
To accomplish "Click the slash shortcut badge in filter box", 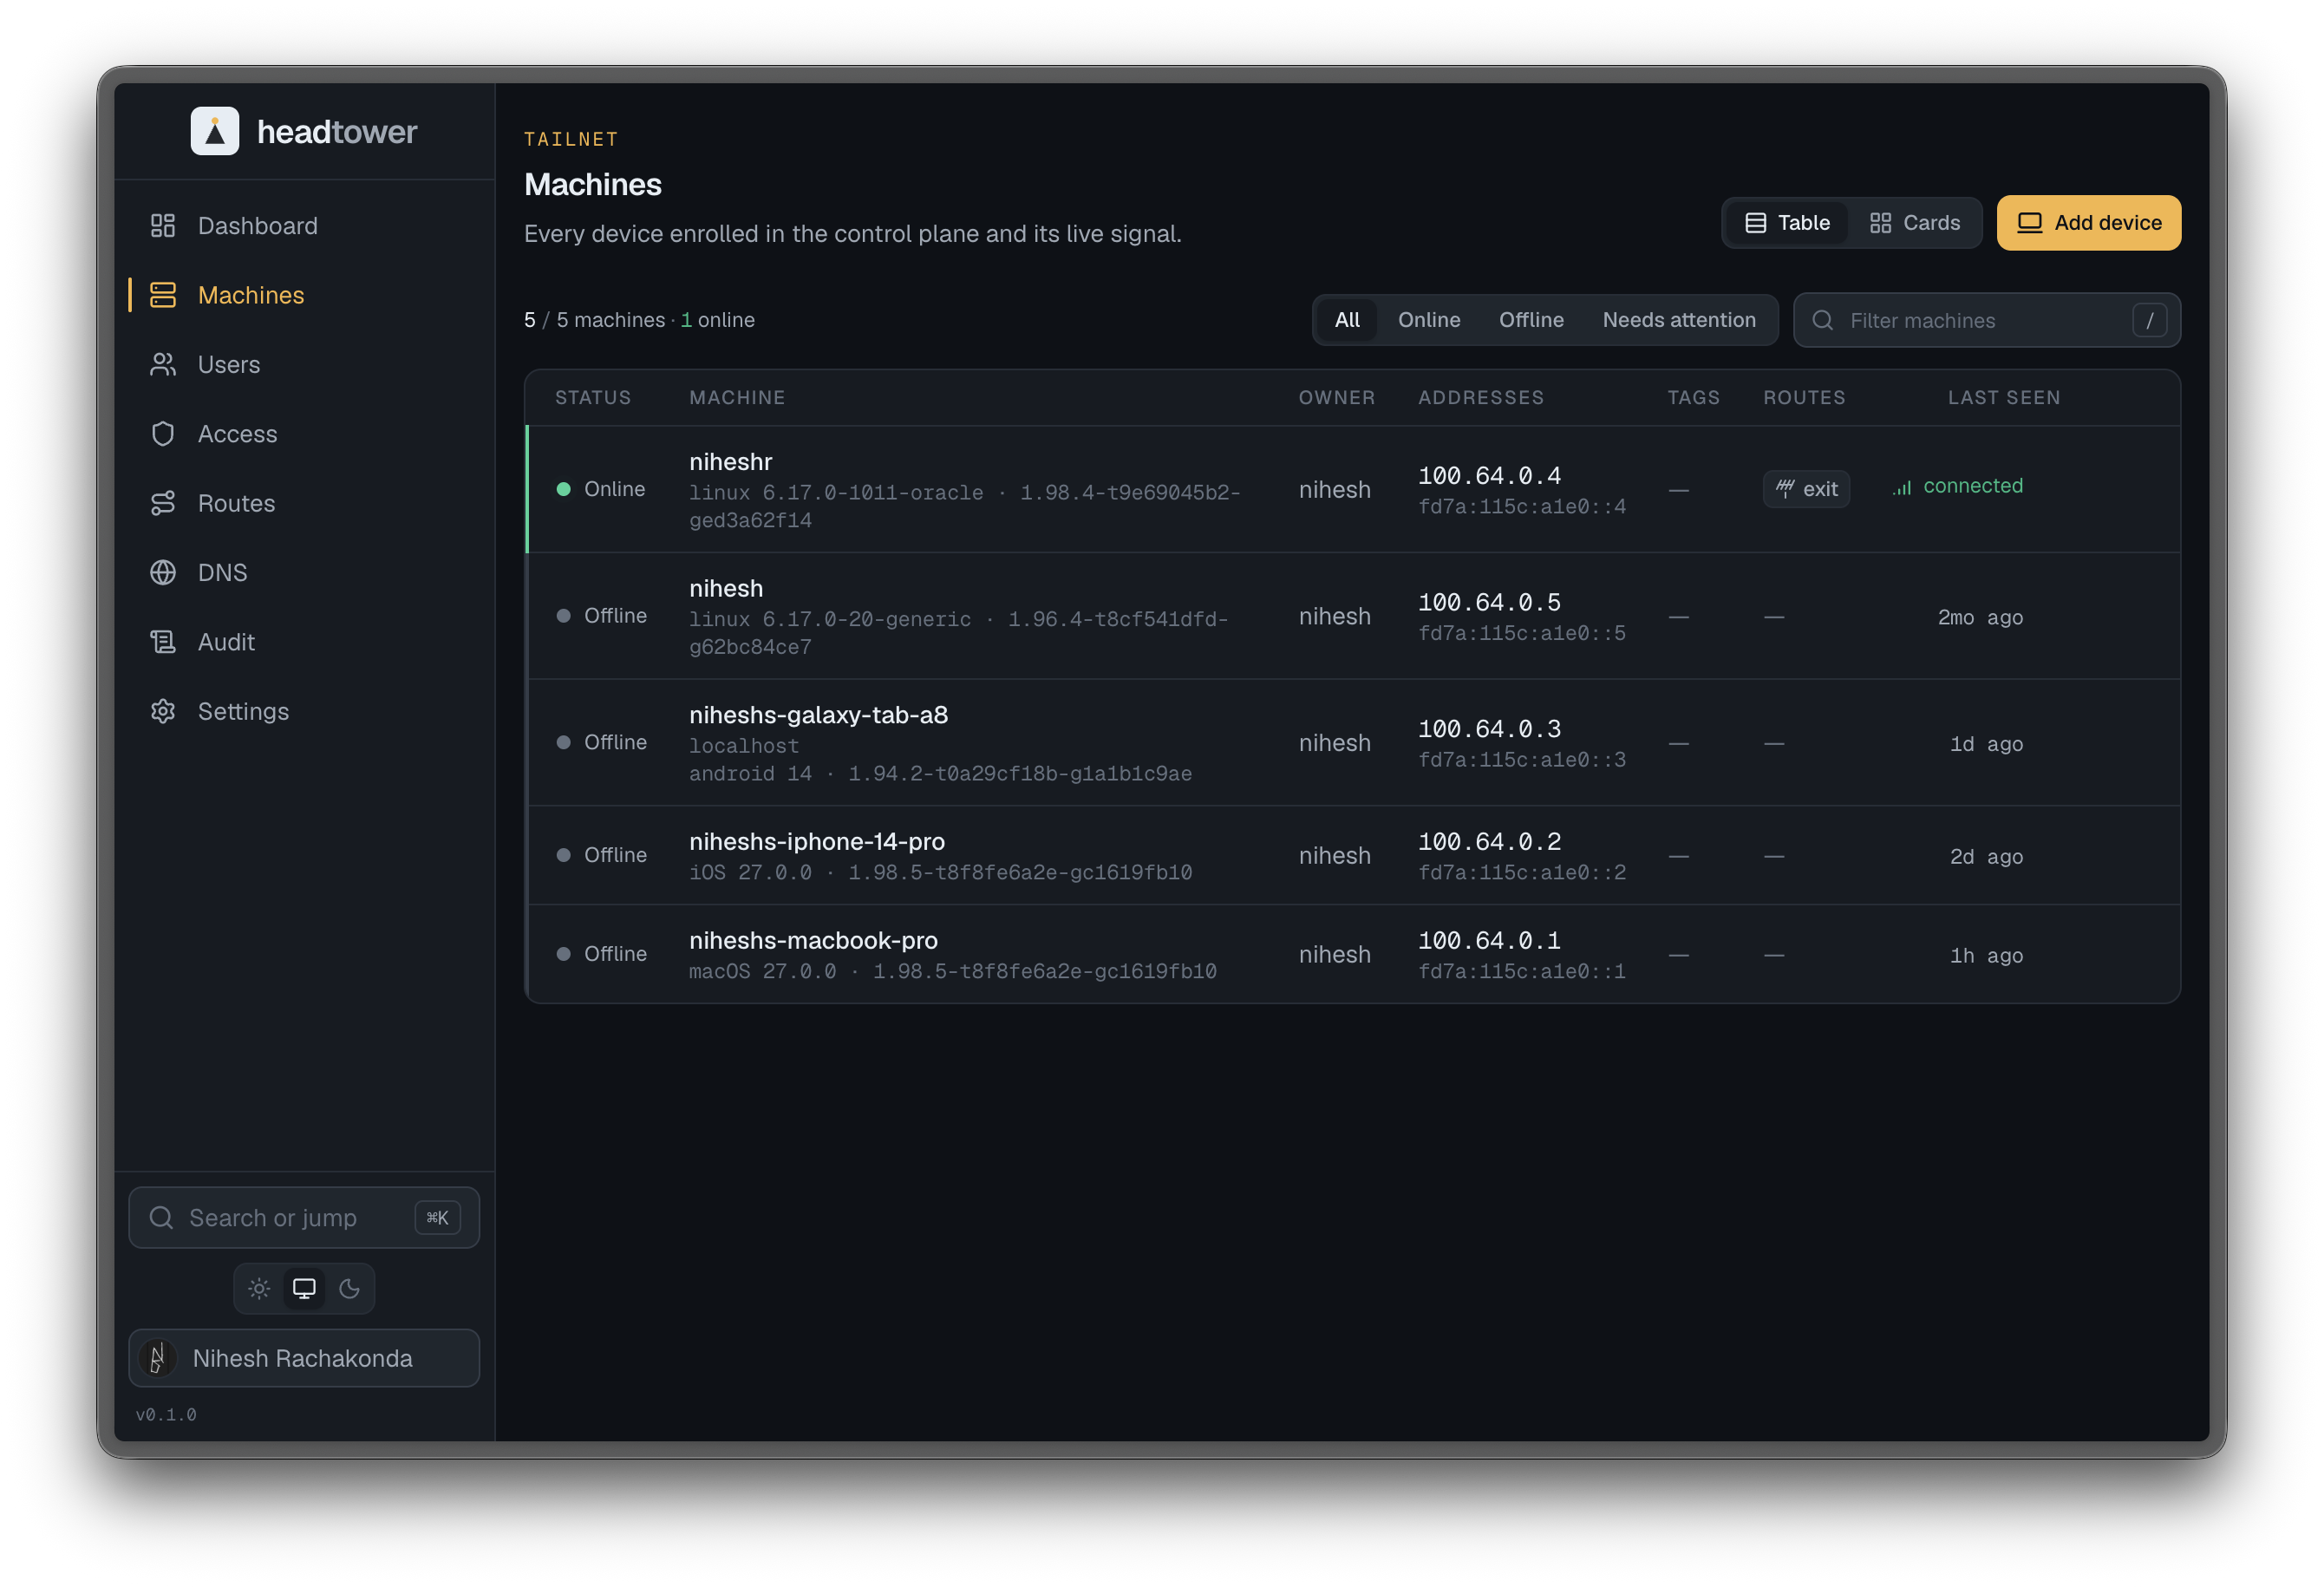I will (x=2150, y=320).
